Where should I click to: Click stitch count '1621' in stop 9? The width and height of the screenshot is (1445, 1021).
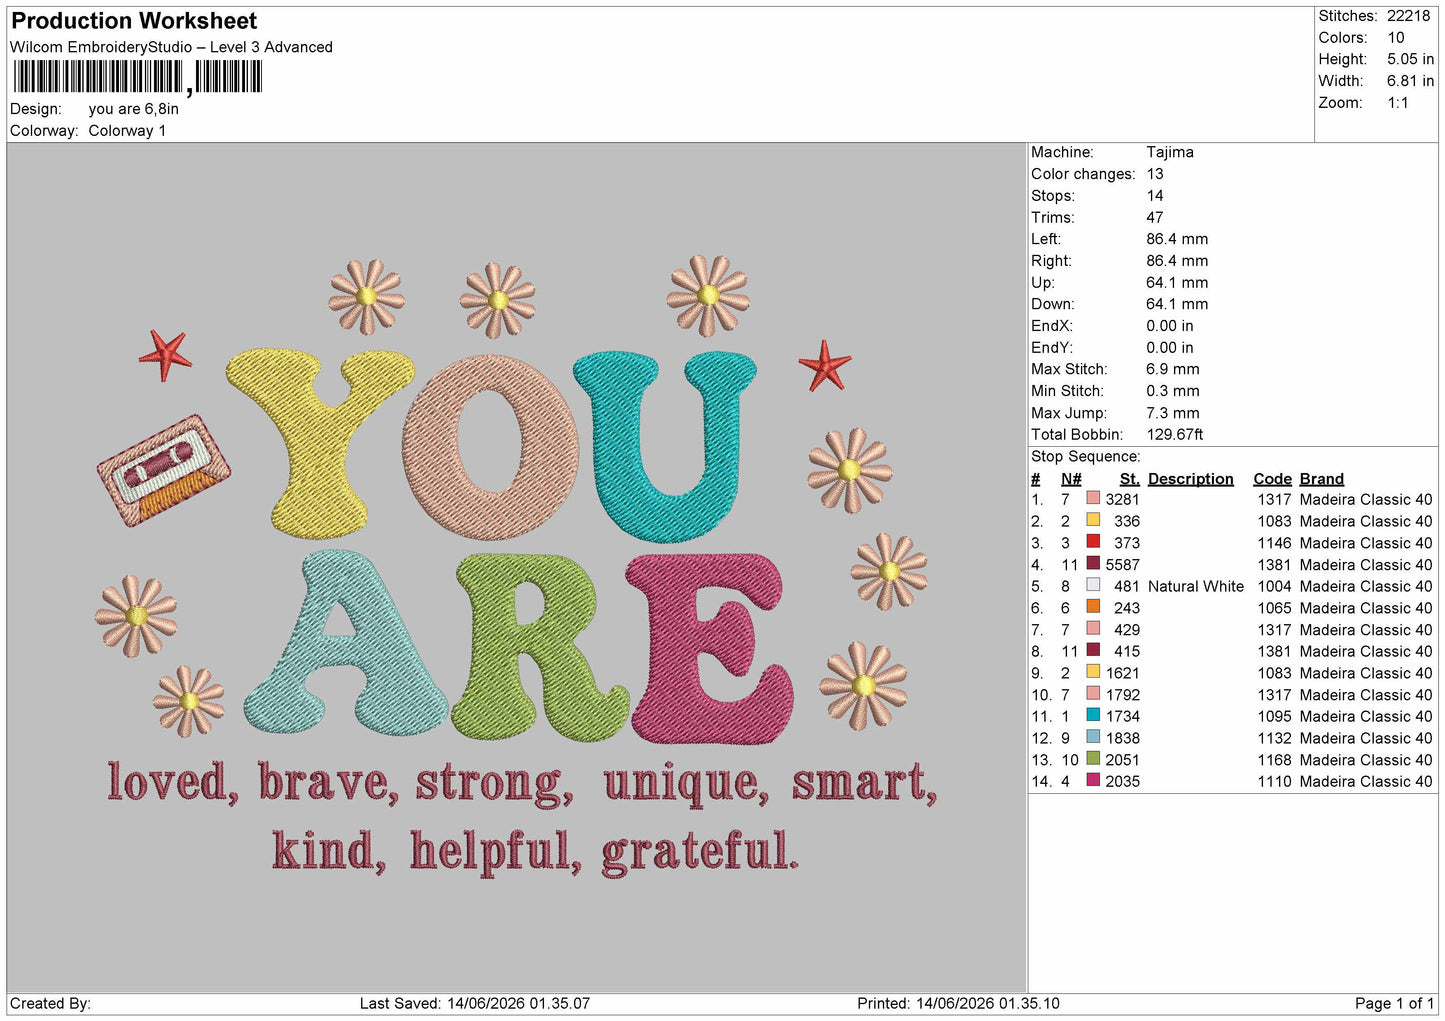click(x=1123, y=672)
